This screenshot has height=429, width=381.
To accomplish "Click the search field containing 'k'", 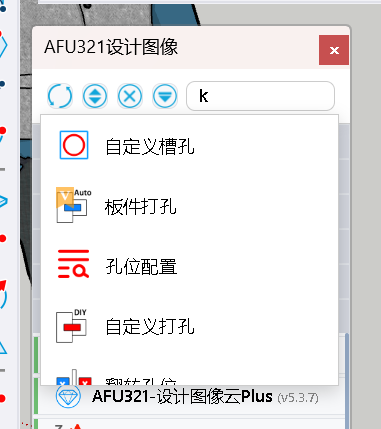I will (x=260, y=96).
